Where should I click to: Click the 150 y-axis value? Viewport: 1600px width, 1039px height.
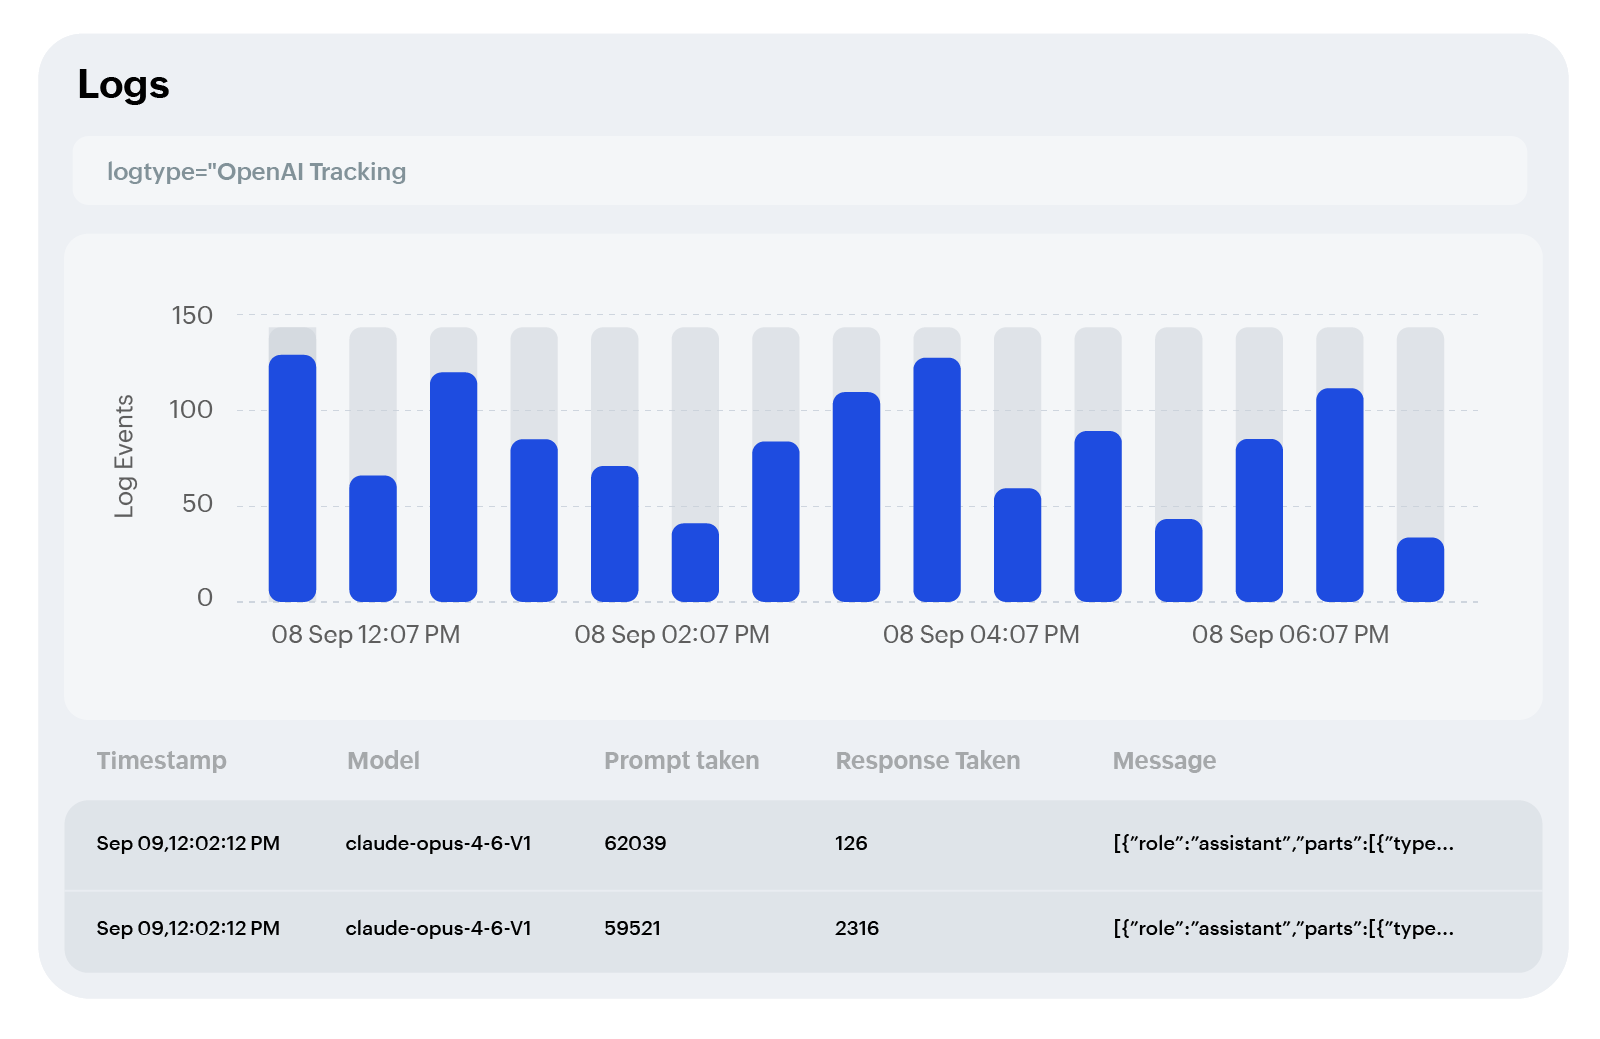pyautogui.click(x=192, y=316)
